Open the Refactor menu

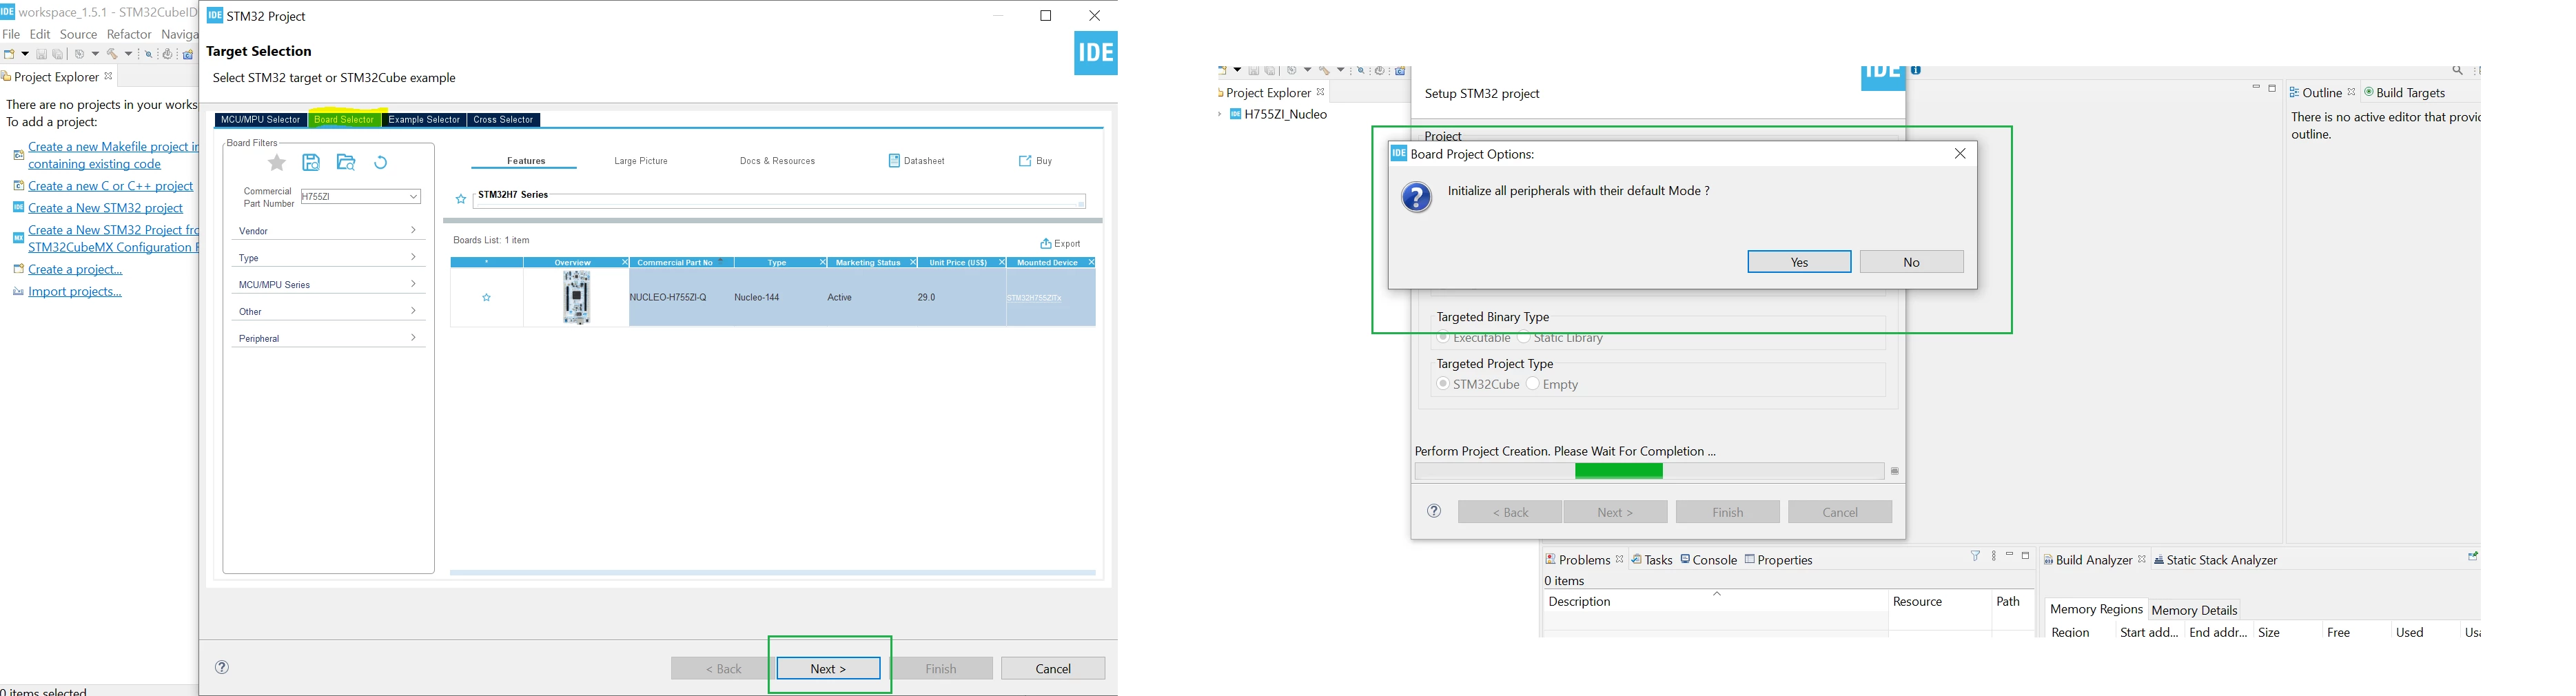(129, 35)
